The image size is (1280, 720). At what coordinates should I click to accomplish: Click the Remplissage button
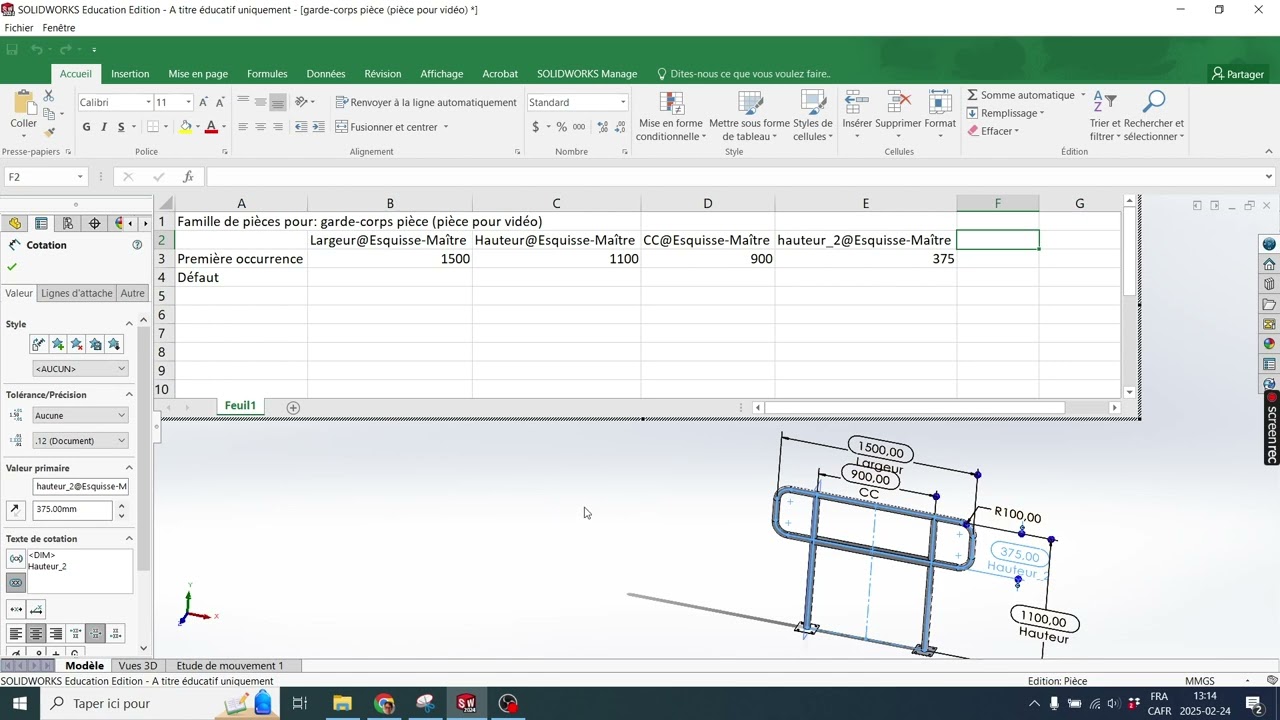point(1005,113)
